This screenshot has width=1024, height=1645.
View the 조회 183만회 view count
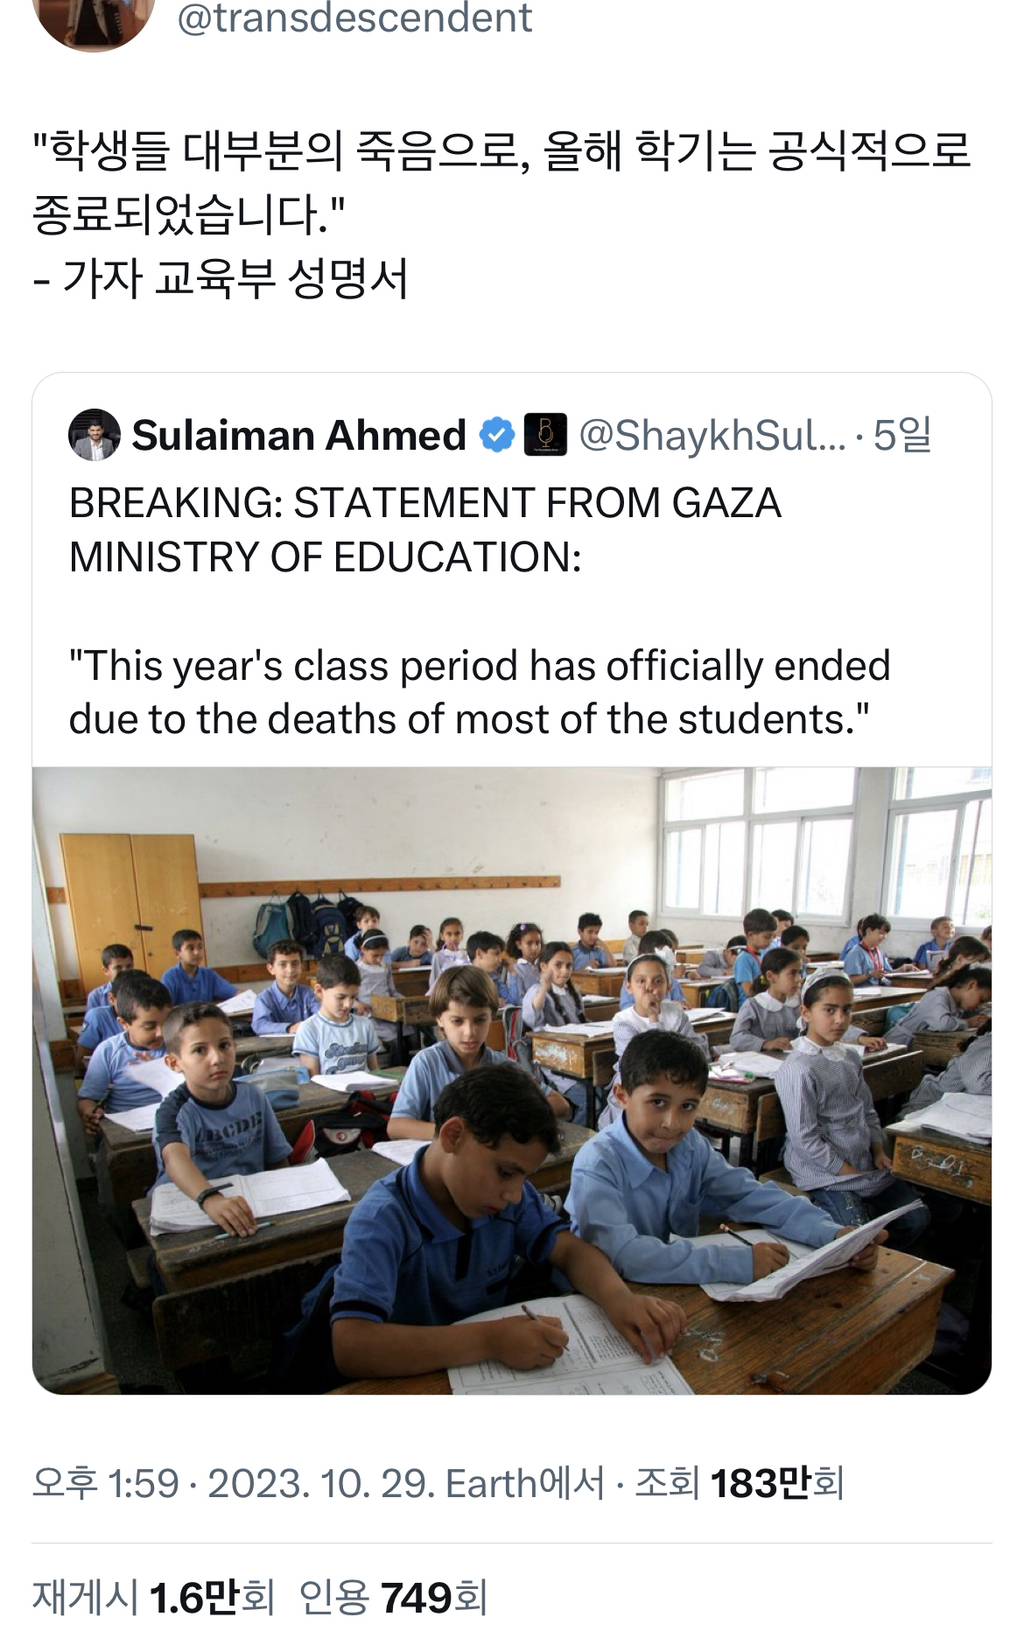pyautogui.click(x=740, y=1483)
